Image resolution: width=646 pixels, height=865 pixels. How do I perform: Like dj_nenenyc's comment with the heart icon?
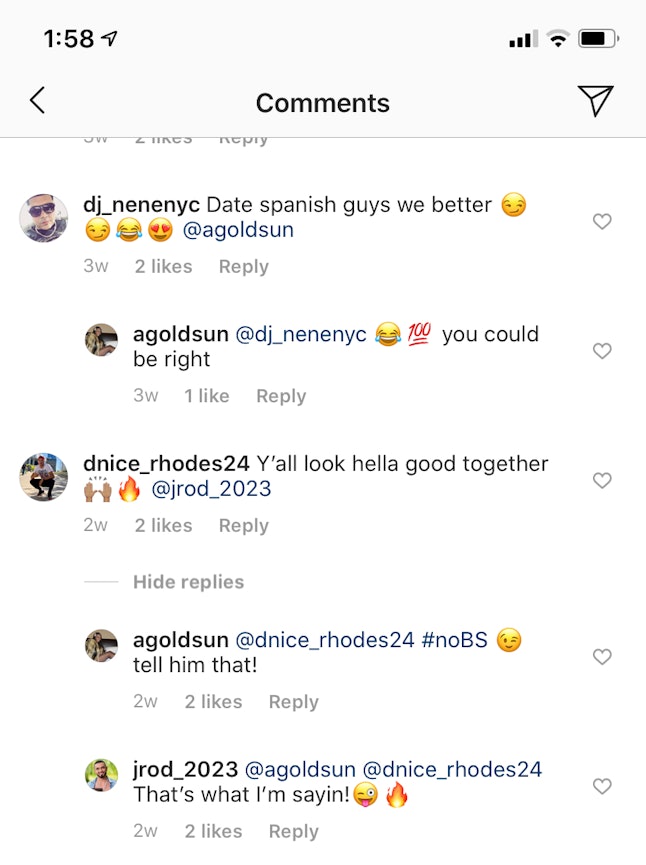(602, 221)
